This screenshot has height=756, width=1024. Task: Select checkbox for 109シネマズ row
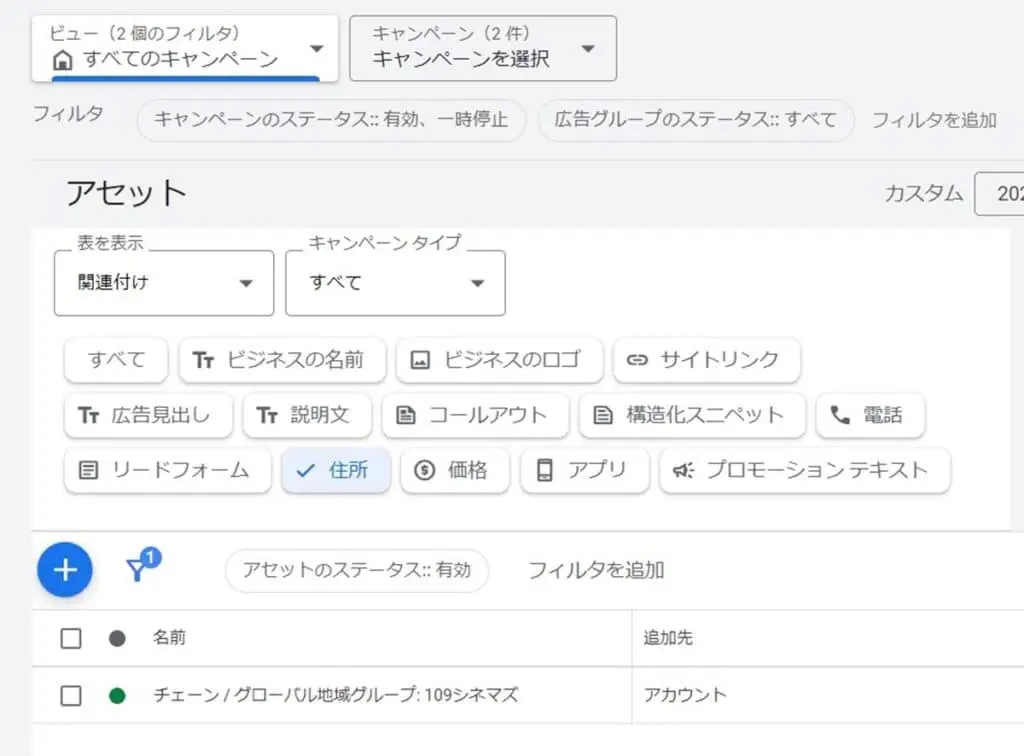click(x=70, y=696)
